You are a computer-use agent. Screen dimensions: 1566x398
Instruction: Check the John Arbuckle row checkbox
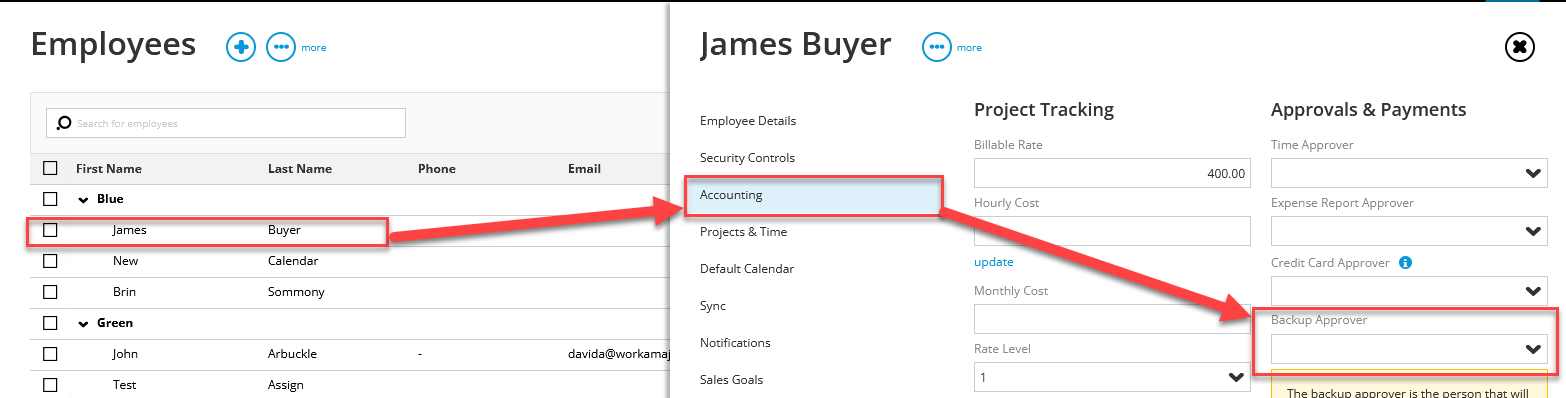point(50,354)
